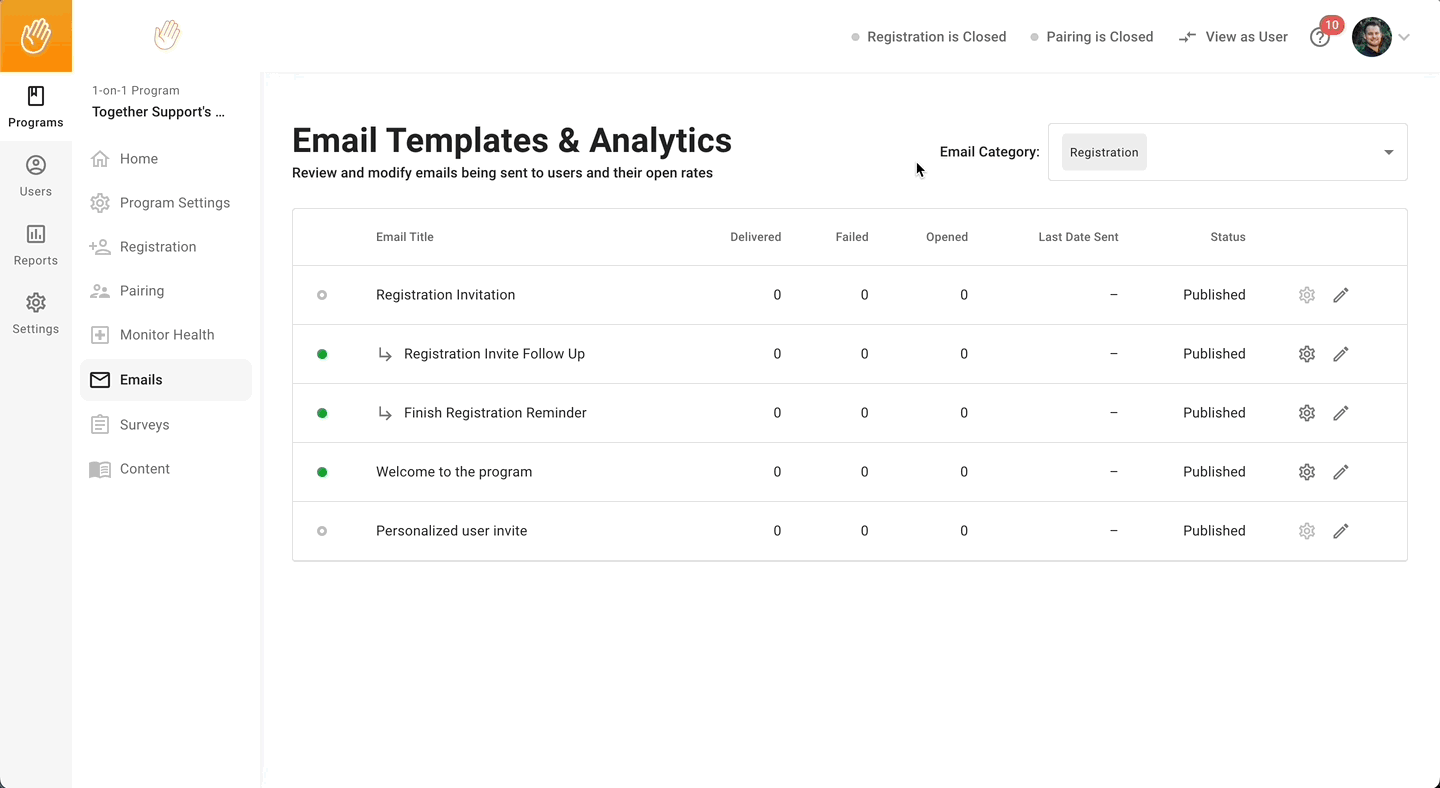Select Emails in sidebar
This screenshot has width=1440, height=788.
point(166,380)
